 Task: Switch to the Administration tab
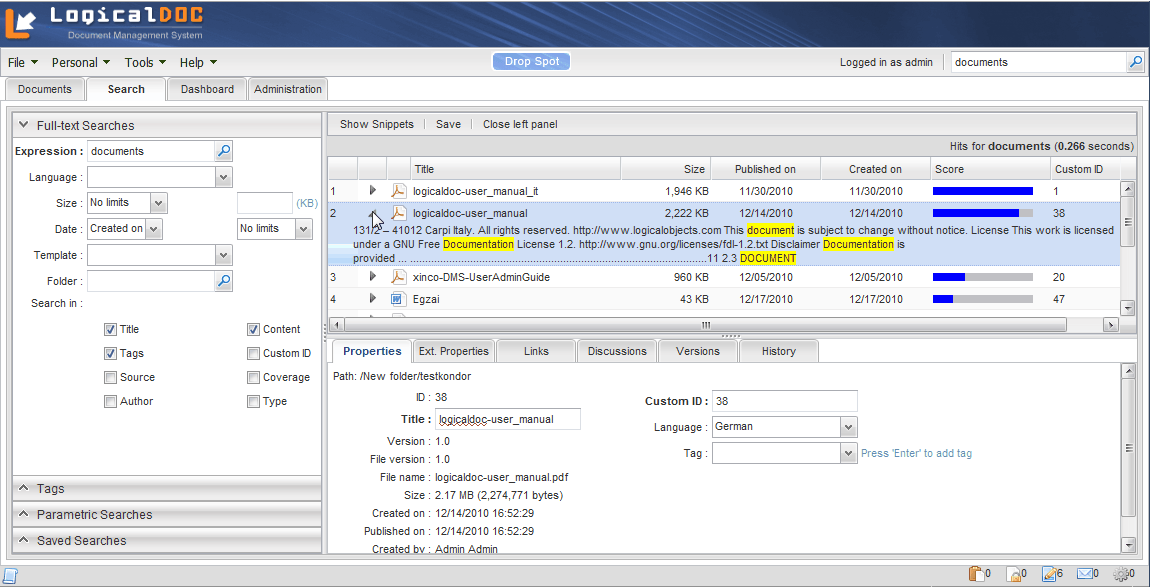[288, 89]
